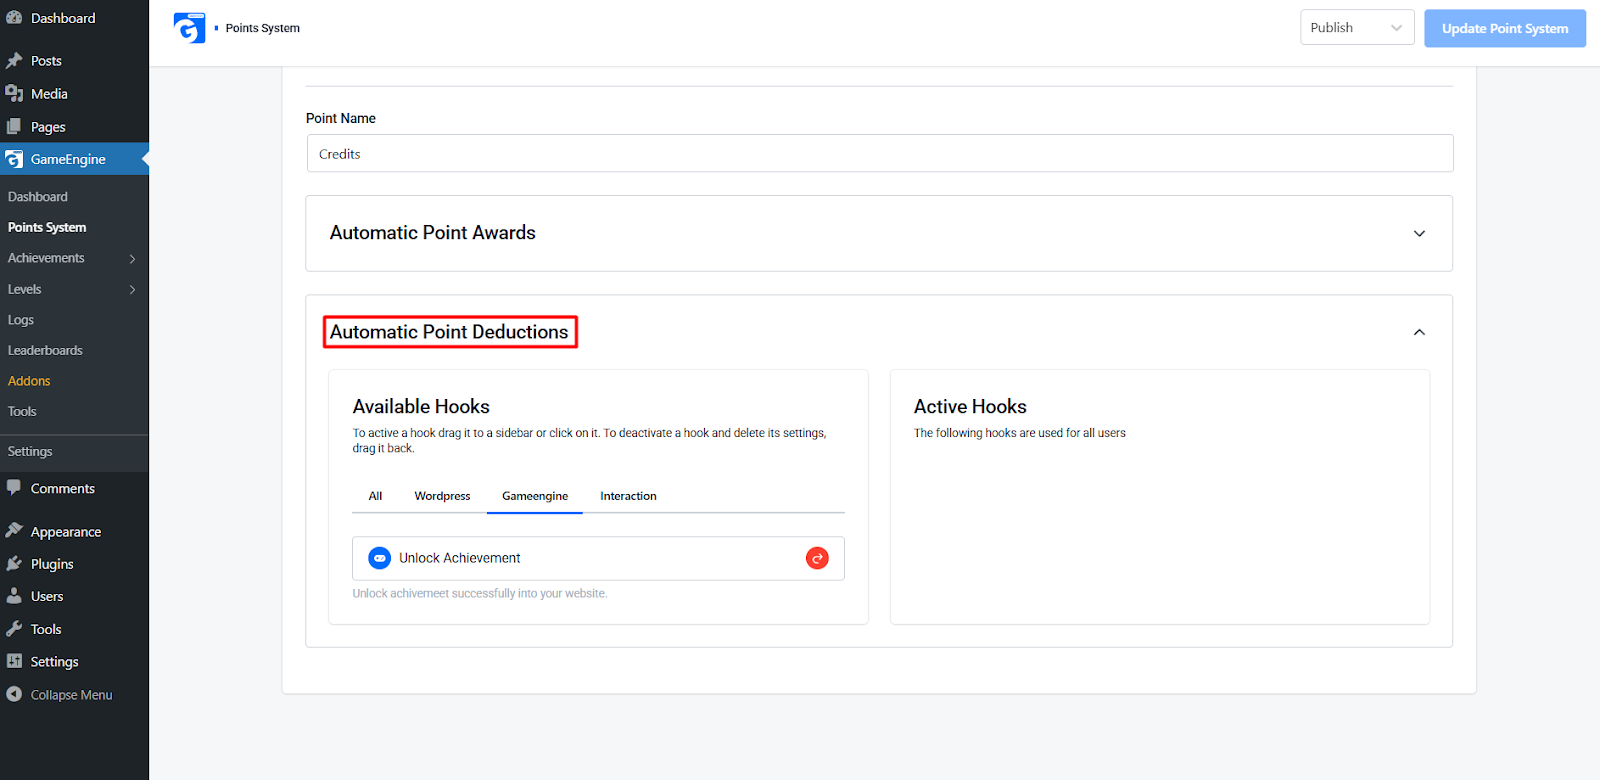This screenshot has width=1600, height=780.
Task: Click the Comments bubble icon
Action: 14,488
